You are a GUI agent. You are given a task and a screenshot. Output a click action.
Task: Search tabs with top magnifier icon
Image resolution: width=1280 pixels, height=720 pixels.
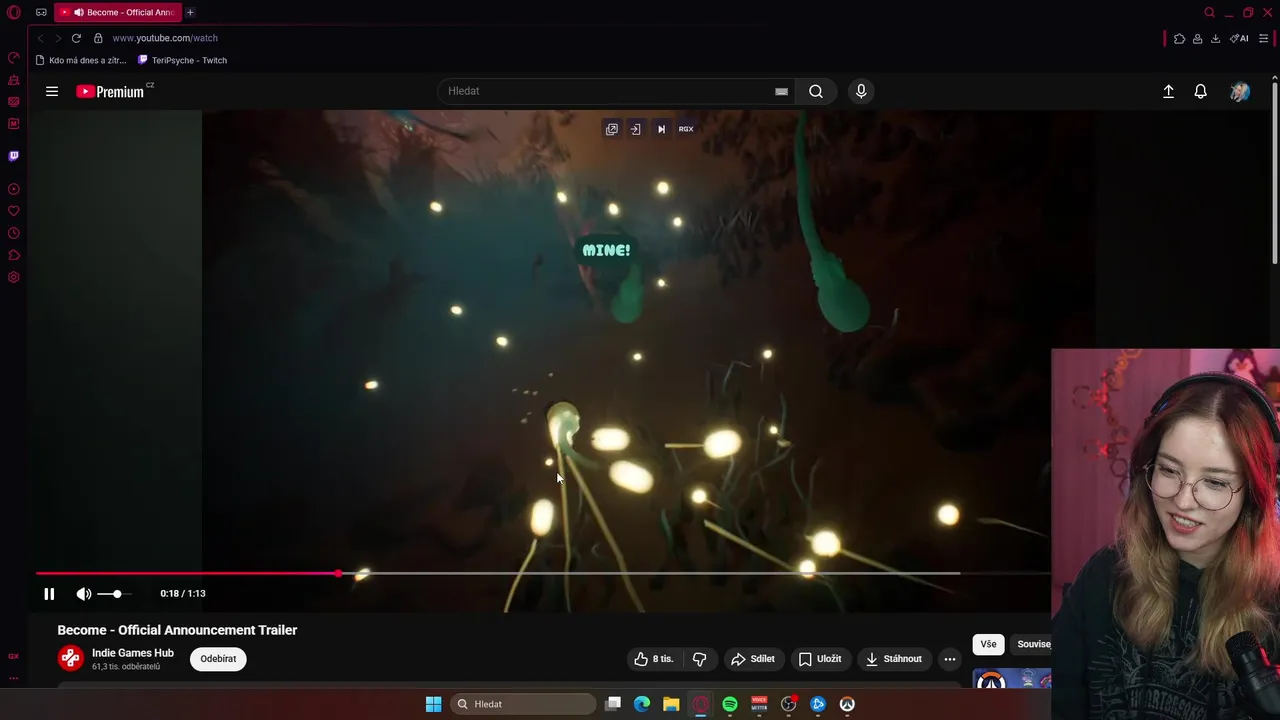point(1209,12)
